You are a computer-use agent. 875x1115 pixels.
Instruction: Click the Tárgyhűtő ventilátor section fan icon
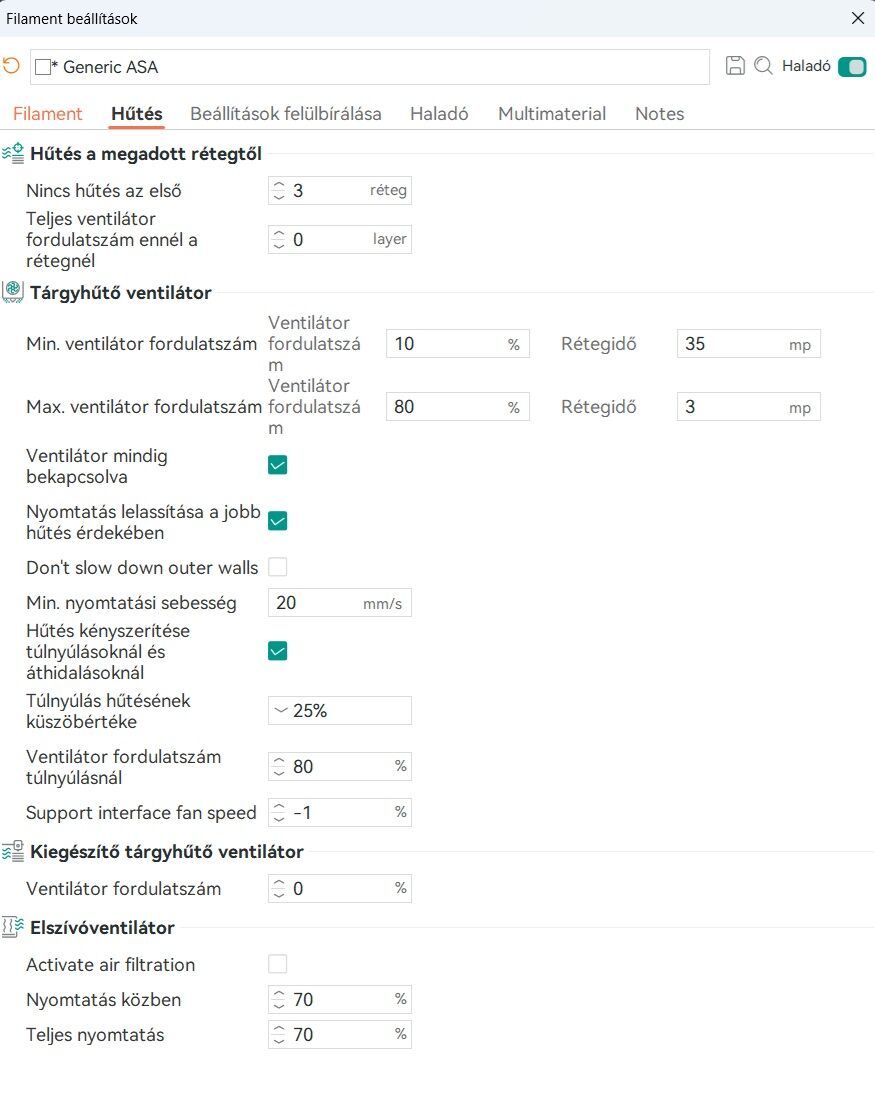pyautogui.click(x=13, y=292)
